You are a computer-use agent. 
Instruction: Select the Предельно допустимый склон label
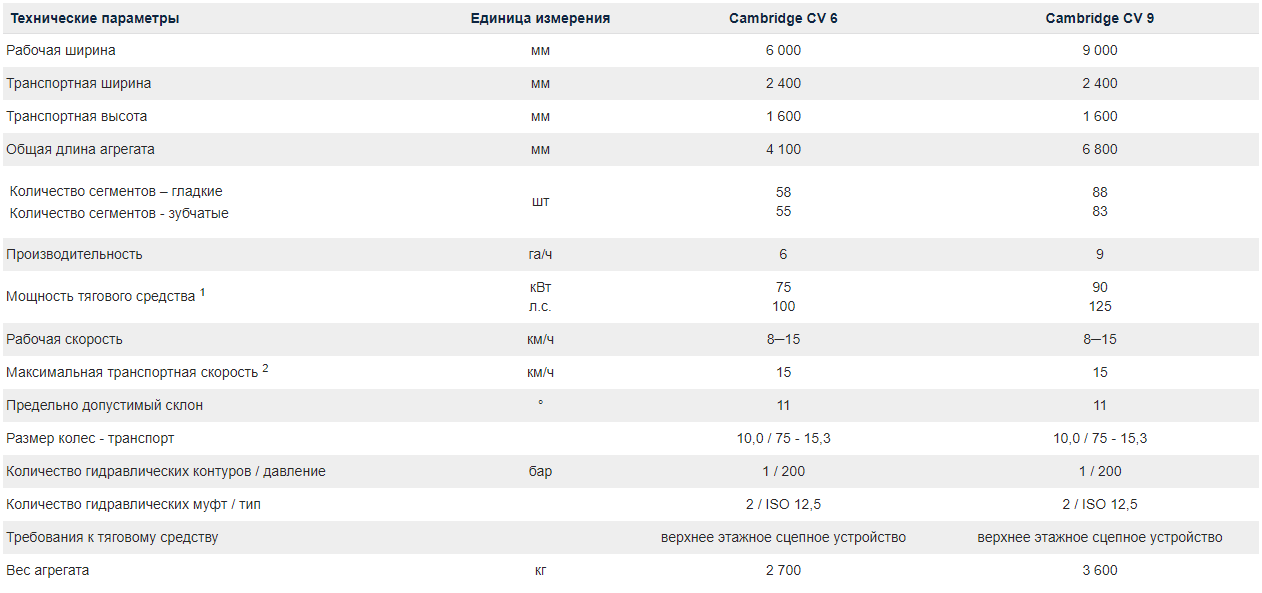click(105, 405)
